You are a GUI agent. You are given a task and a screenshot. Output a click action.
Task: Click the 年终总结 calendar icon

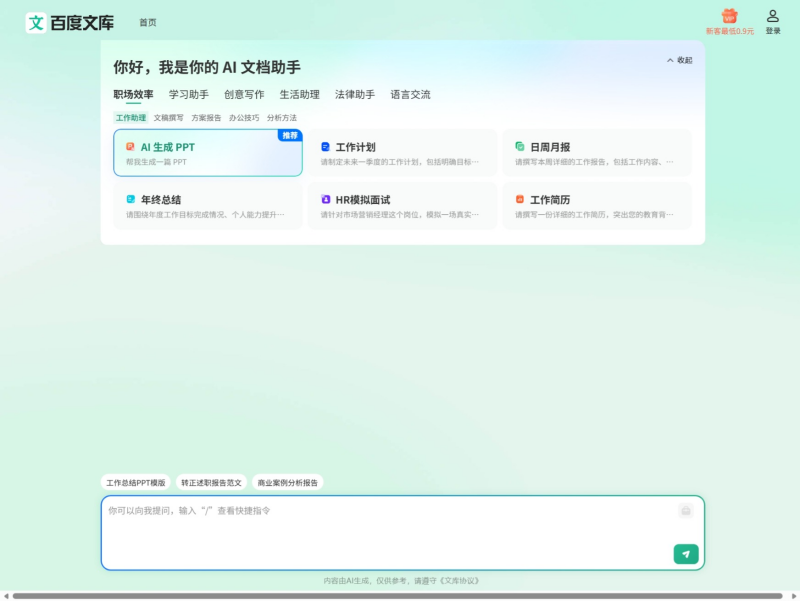tap(129, 199)
